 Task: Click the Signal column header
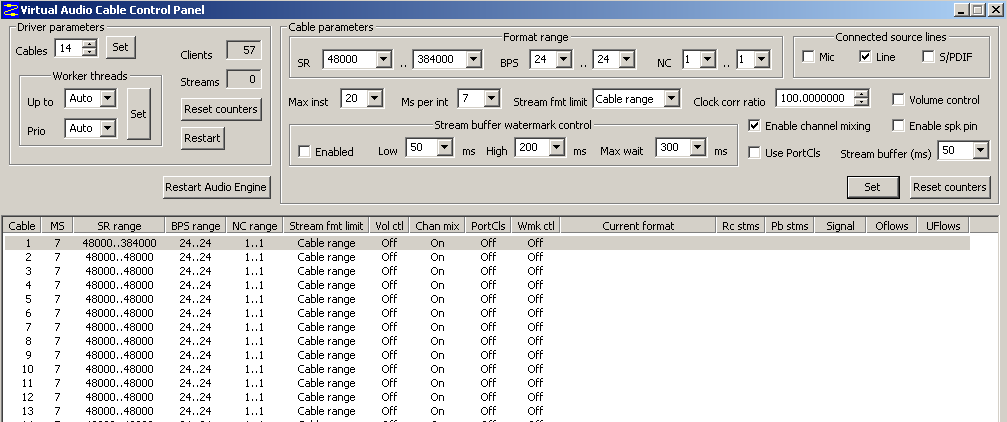[840, 225]
